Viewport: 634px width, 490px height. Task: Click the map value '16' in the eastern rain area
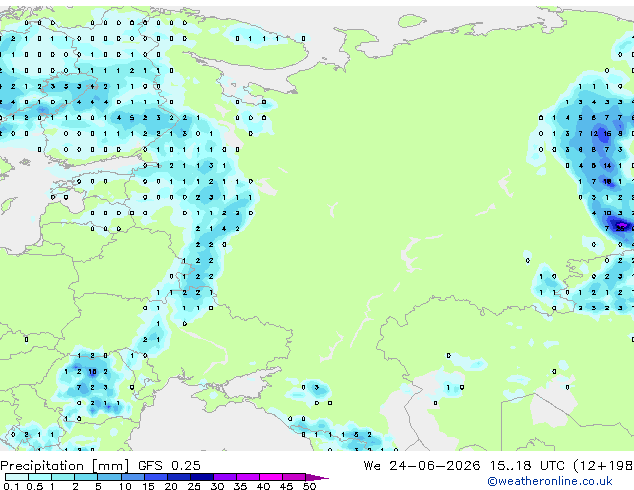tap(607, 133)
